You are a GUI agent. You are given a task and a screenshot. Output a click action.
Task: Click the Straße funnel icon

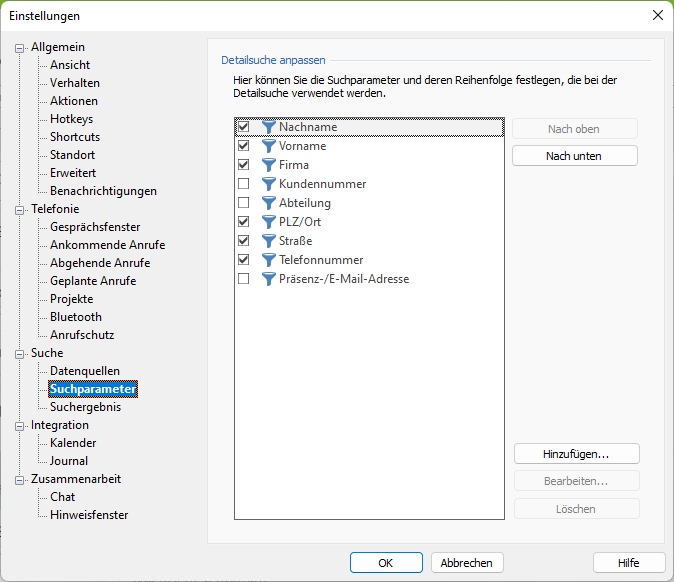tap(268, 241)
